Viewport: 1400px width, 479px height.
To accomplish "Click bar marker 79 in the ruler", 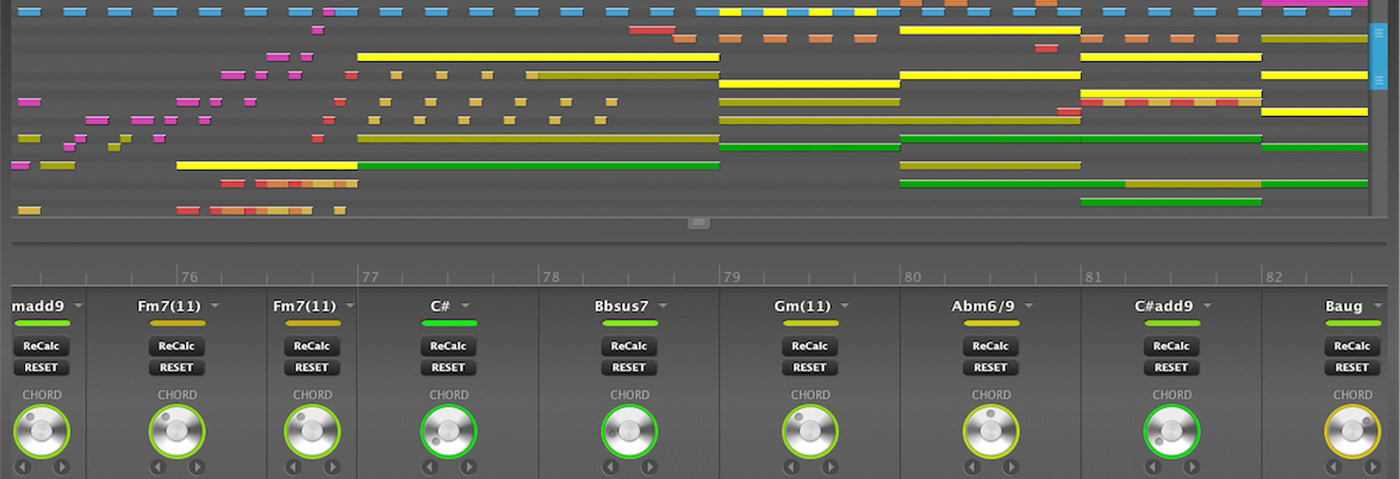I will pos(732,277).
